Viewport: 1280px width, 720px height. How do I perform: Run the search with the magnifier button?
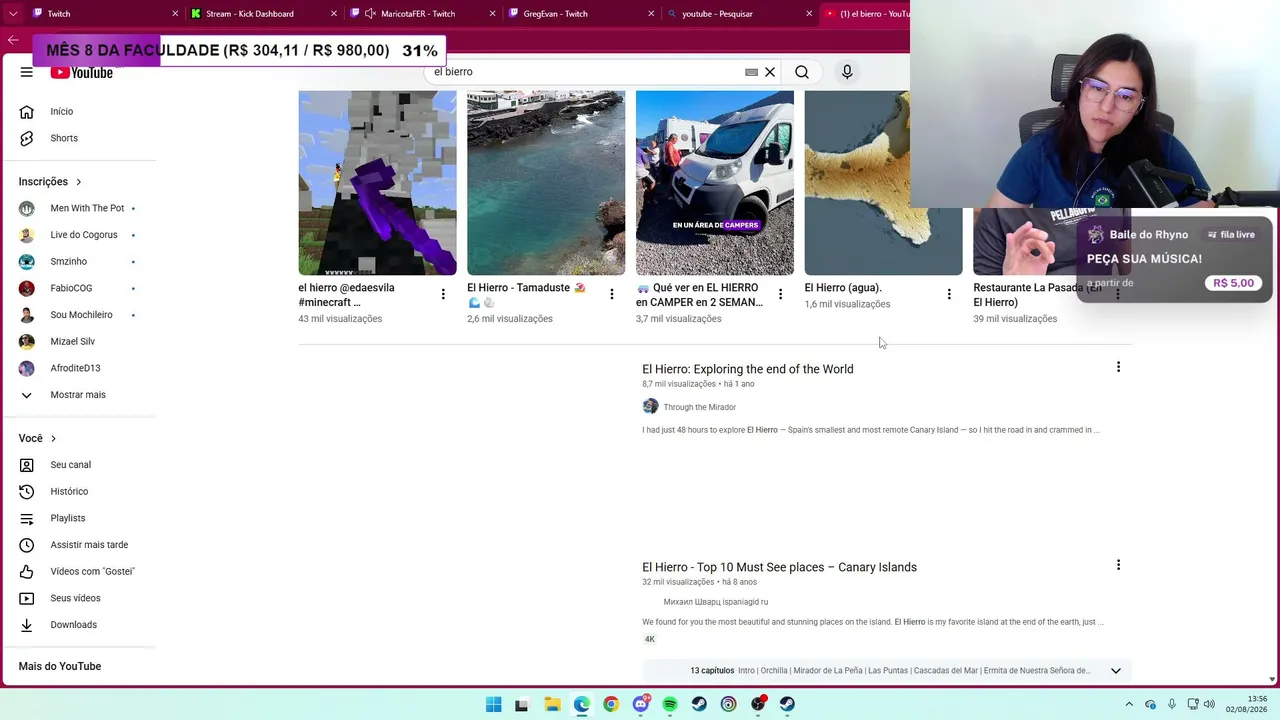point(802,72)
